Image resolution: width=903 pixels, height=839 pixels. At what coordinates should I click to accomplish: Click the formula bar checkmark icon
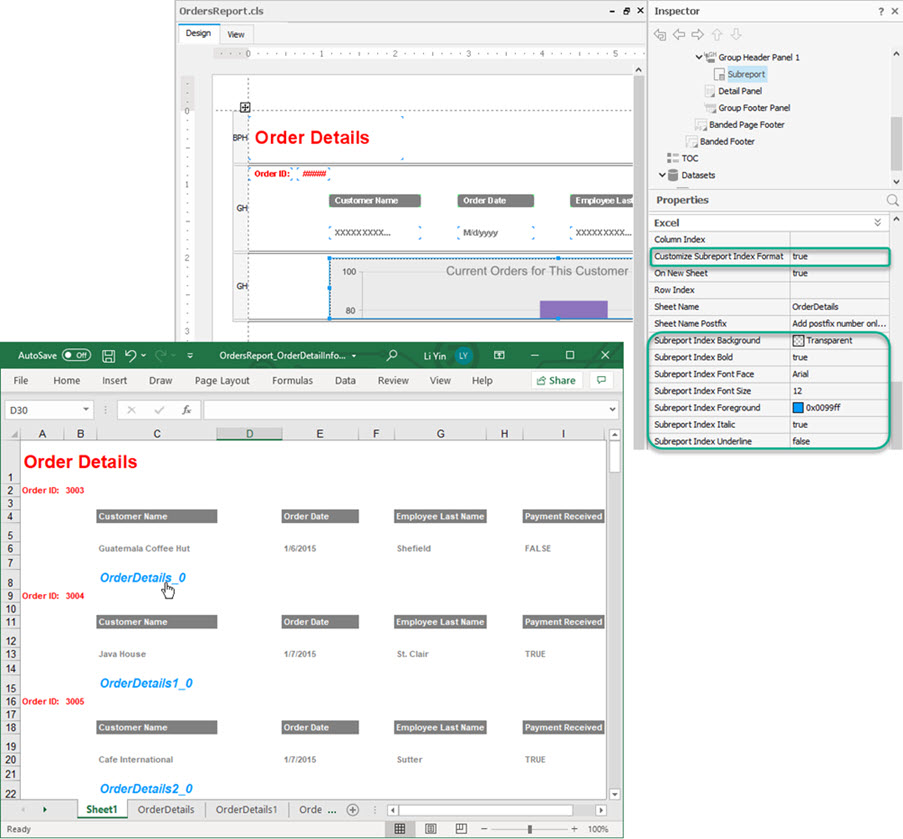coord(159,410)
